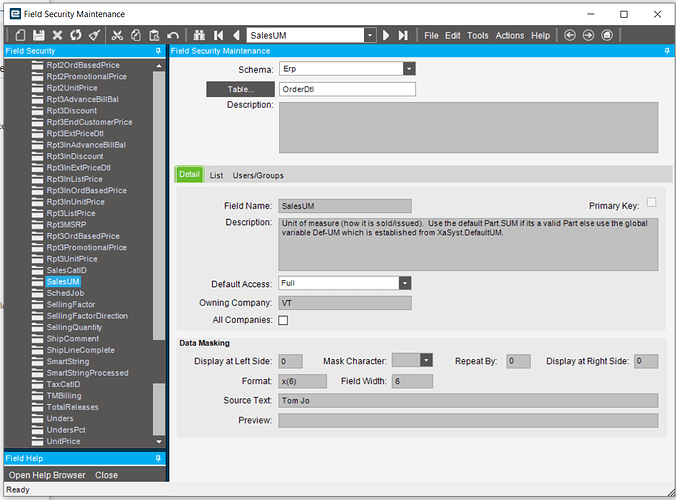This screenshot has height=500, width=676.
Task: Select ShipComment in the field tree
Action: click(72, 339)
